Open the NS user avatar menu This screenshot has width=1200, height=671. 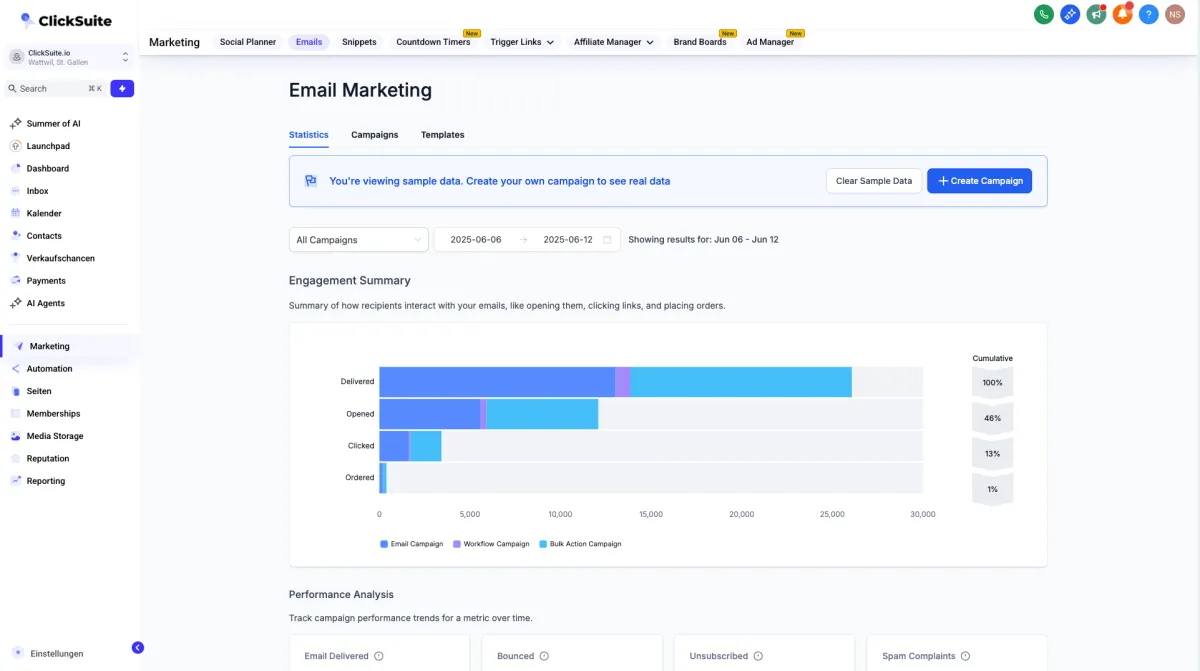(1175, 14)
